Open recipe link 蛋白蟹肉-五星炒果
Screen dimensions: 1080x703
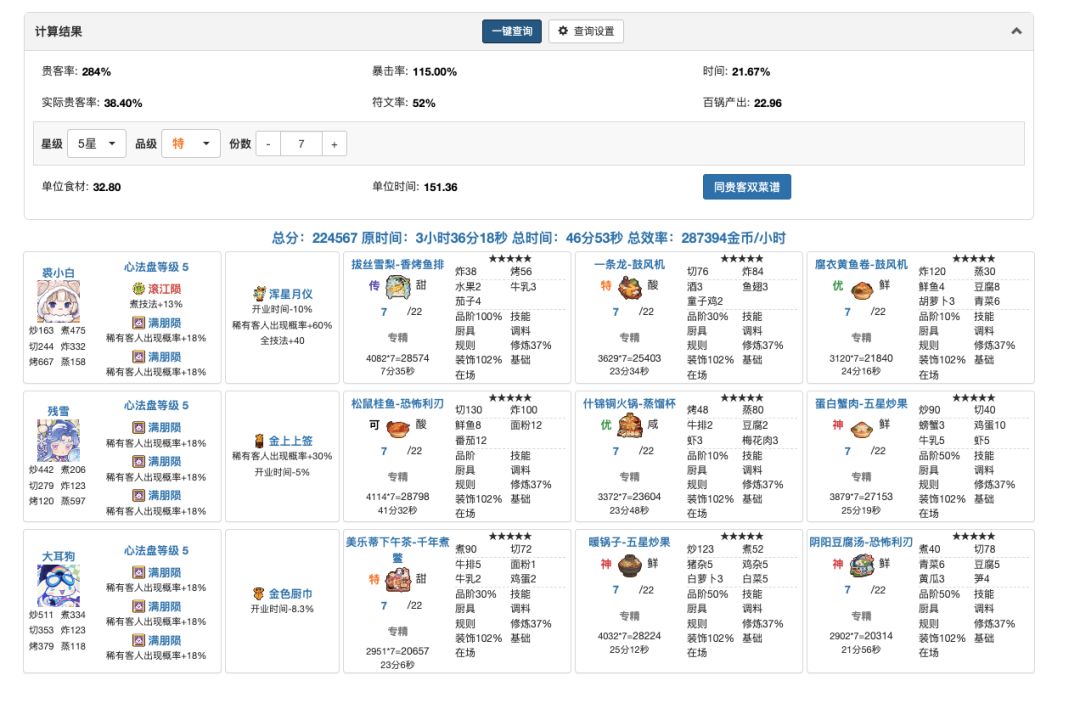click(x=861, y=403)
